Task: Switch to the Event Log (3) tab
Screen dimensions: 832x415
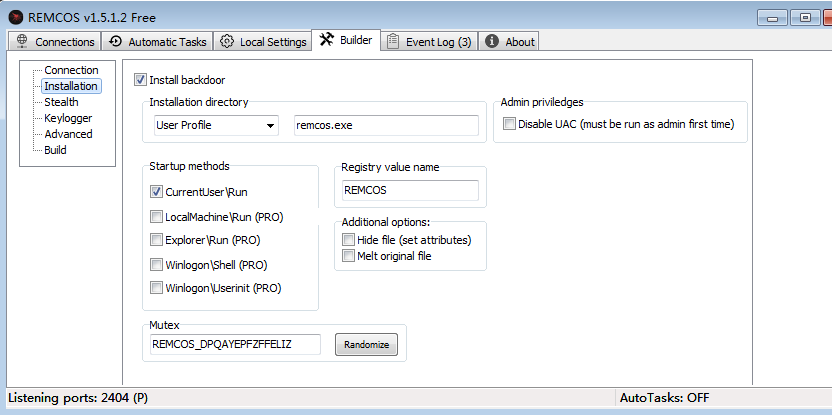Action: tap(429, 41)
